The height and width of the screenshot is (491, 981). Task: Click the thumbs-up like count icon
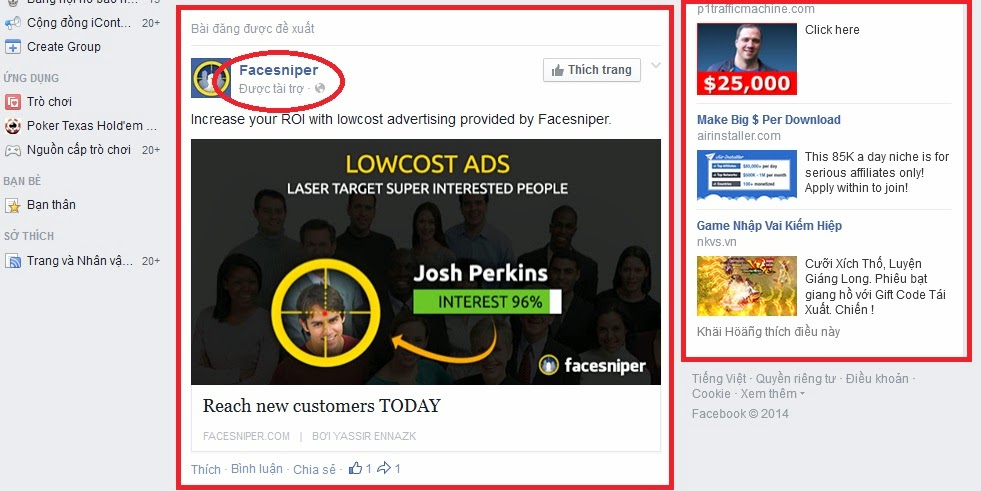pos(355,468)
